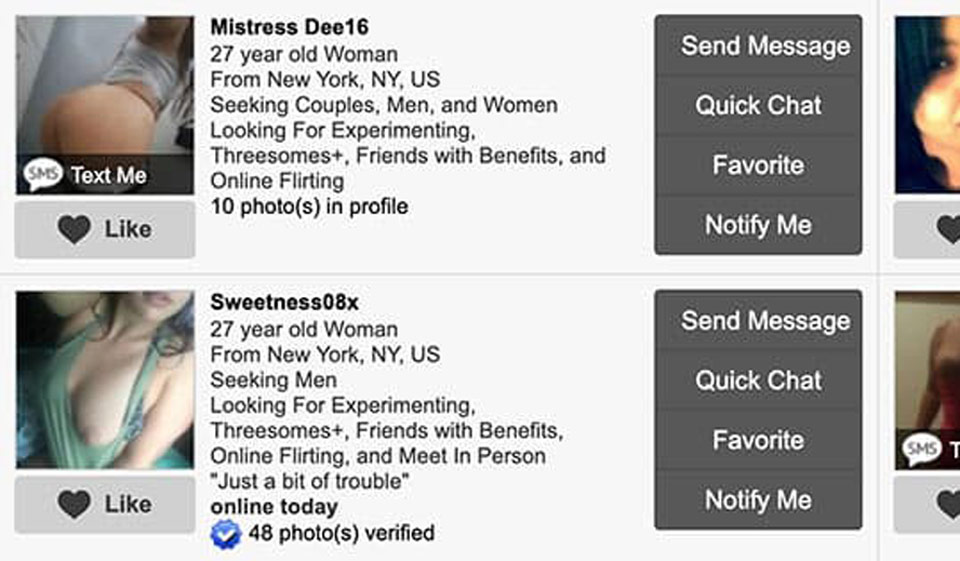960x561 pixels.
Task: Start Quick Chat with Mistress Dee16
Action: tap(758, 106)
